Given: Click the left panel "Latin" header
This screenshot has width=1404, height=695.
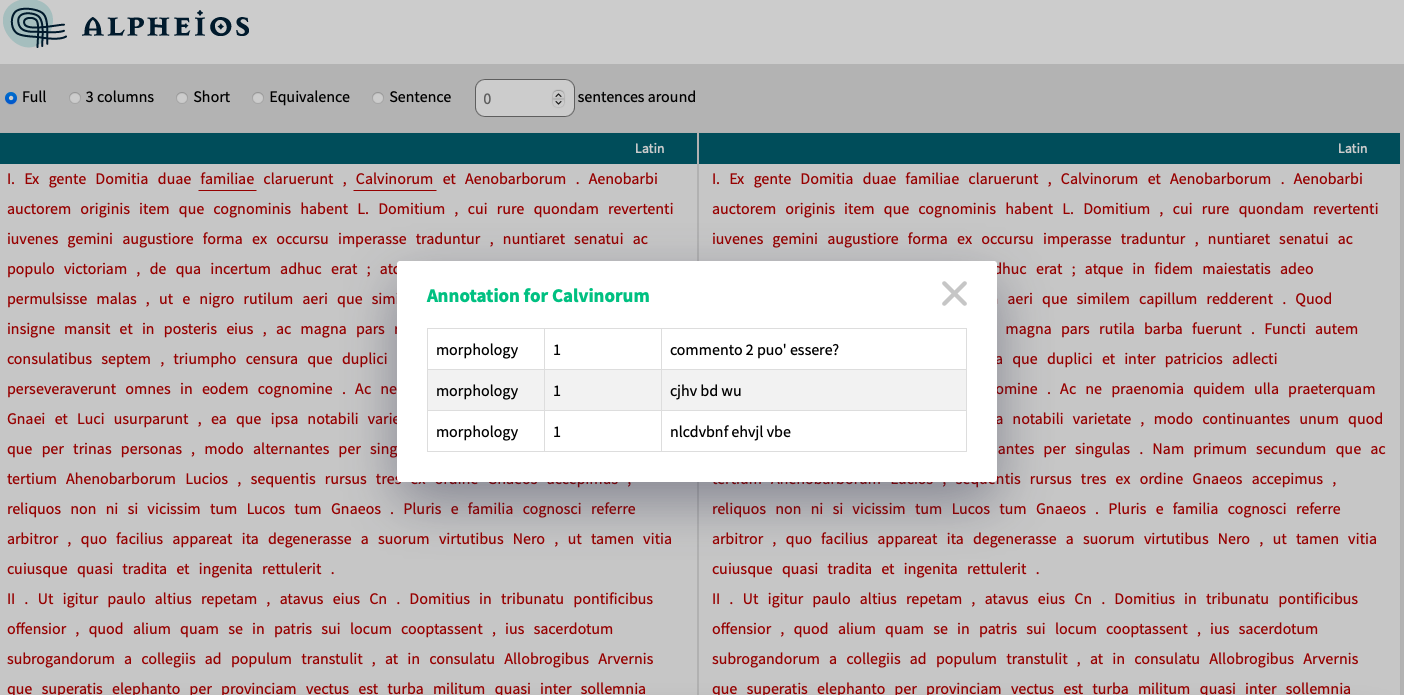Looking at the screenshot, I should coord(649,148).
